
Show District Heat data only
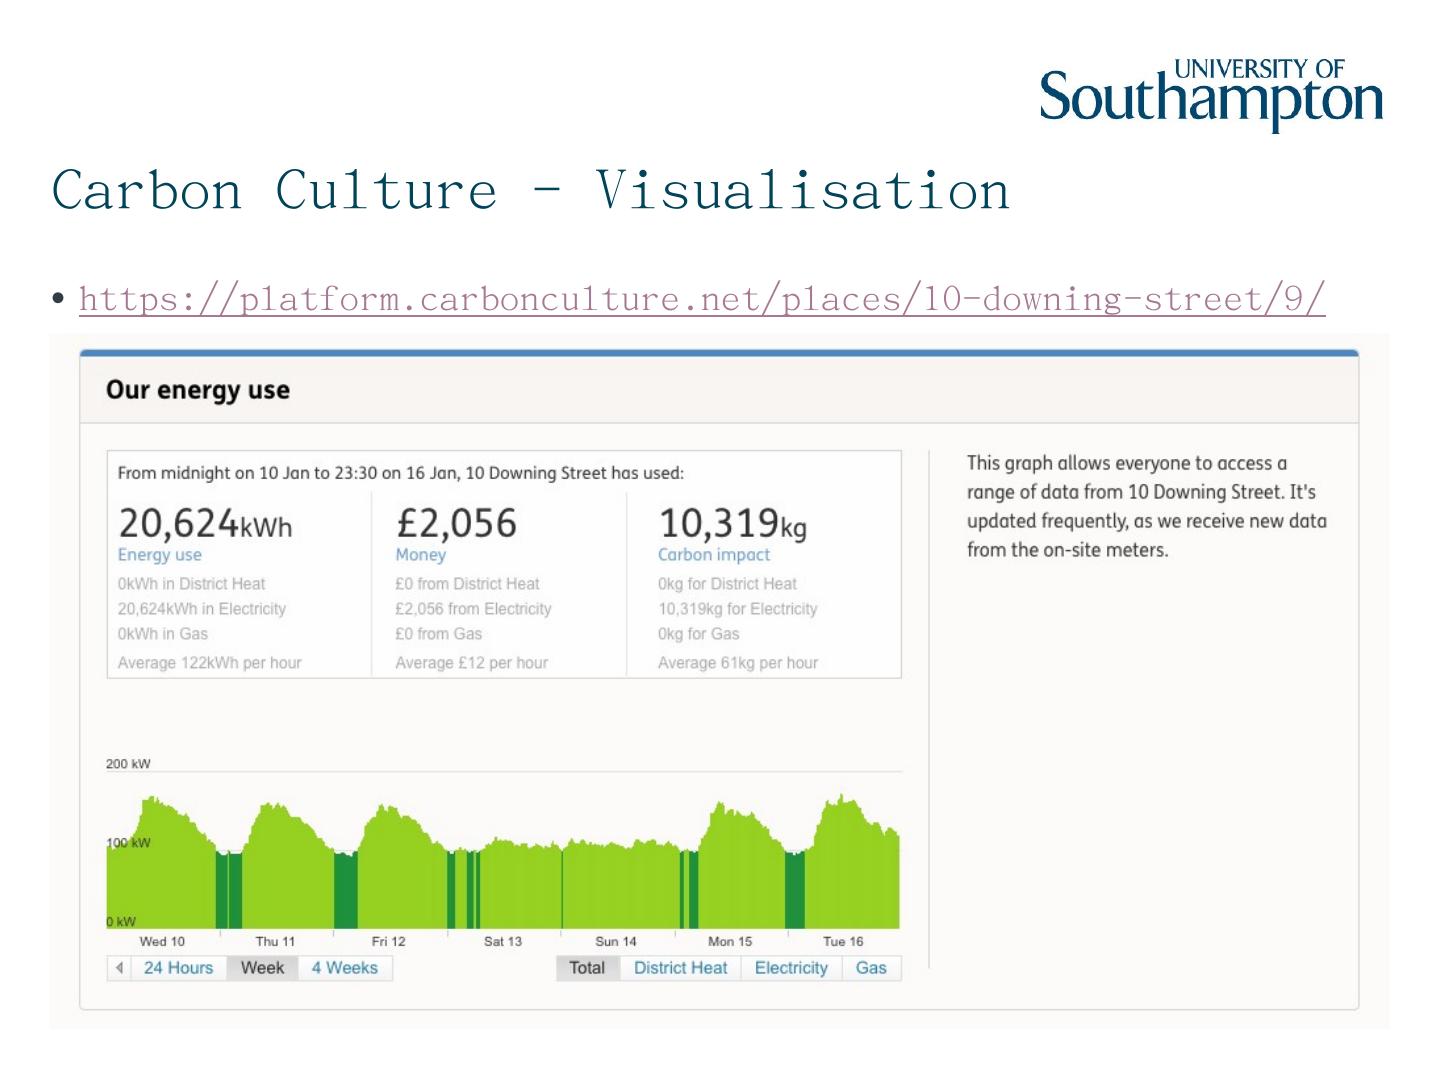(680, 968)
